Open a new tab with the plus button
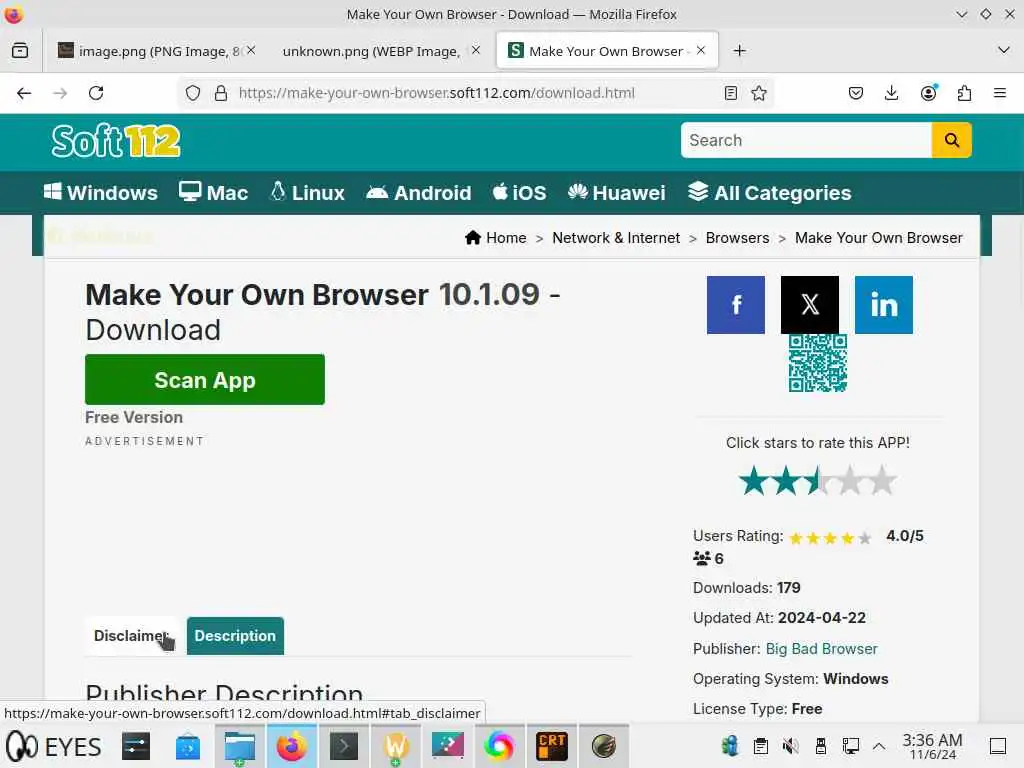This screenshot has width=1024, height=768. (x=739, y=50)
